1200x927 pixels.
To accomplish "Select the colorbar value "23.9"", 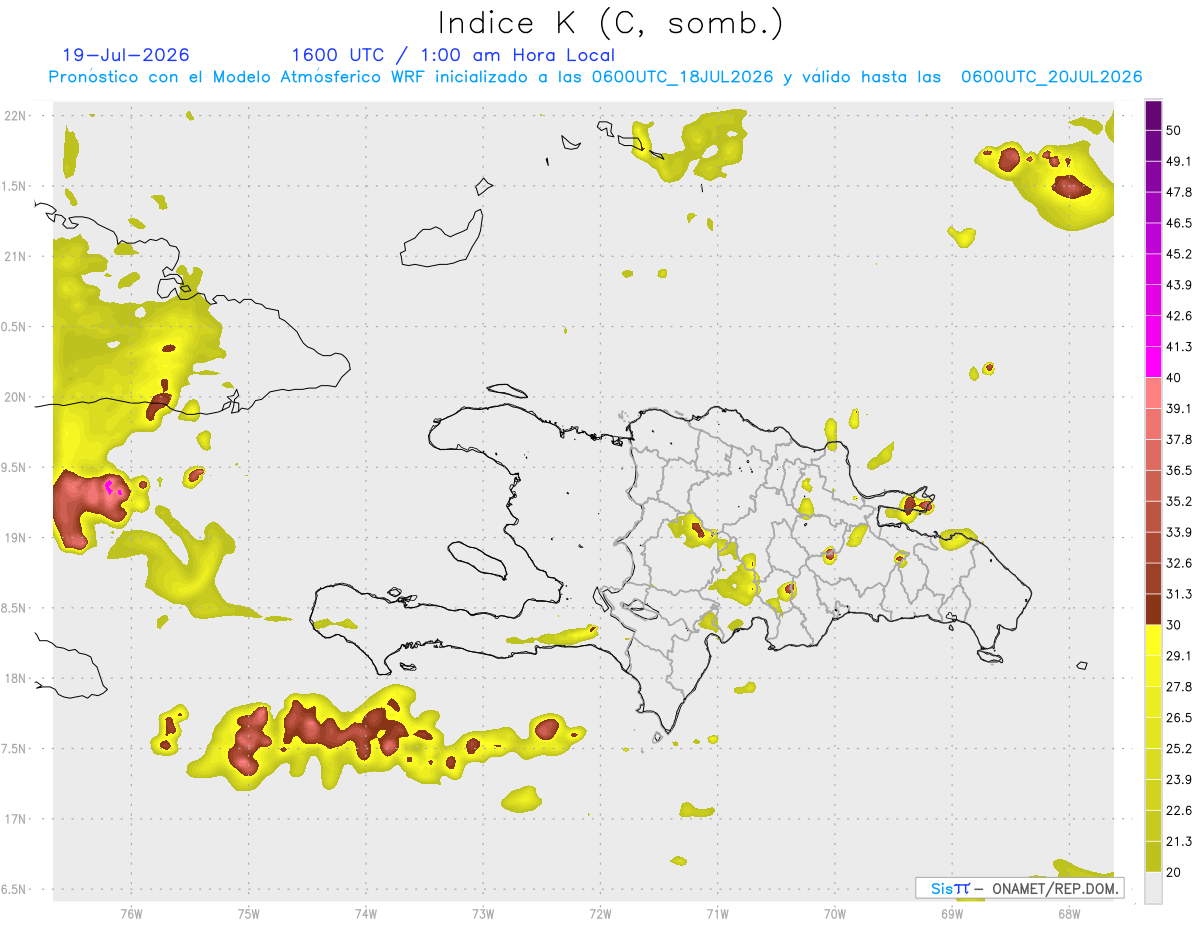I will 1179,780.
